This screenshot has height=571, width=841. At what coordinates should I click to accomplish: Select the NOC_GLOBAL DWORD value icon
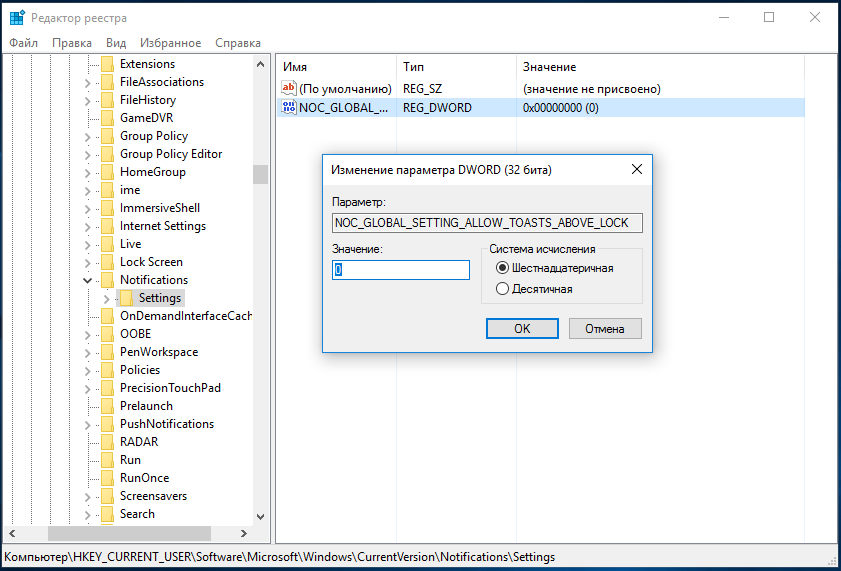point(289,107)
